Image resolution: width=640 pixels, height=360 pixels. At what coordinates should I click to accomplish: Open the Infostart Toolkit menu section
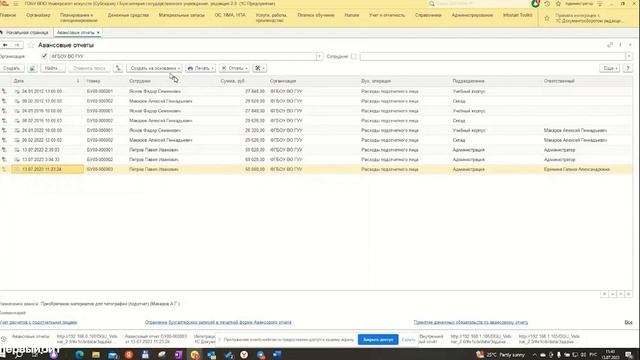click(518, 15)
